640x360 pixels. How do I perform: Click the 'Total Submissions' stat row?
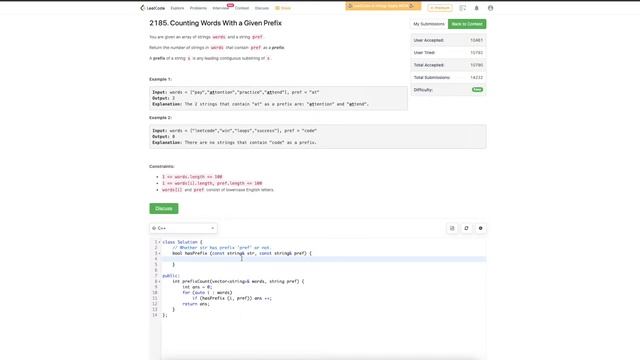coord(448,77)
